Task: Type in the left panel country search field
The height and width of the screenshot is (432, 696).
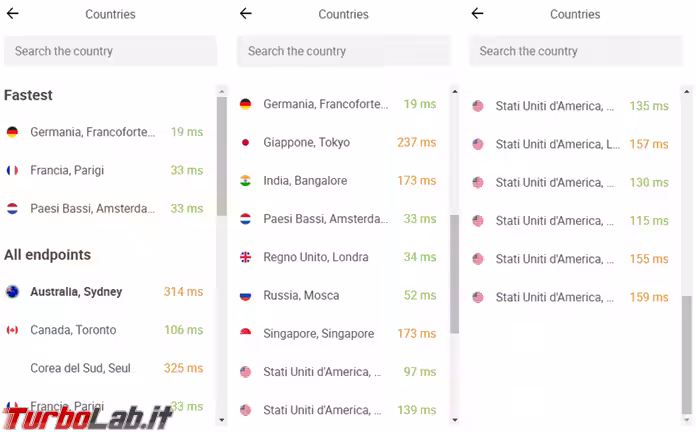Action: [x=110, y=51]
